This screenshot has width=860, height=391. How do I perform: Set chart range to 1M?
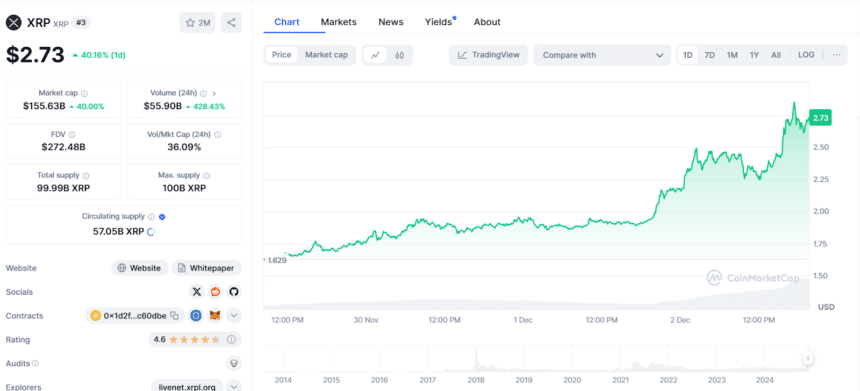coord(732,55)
